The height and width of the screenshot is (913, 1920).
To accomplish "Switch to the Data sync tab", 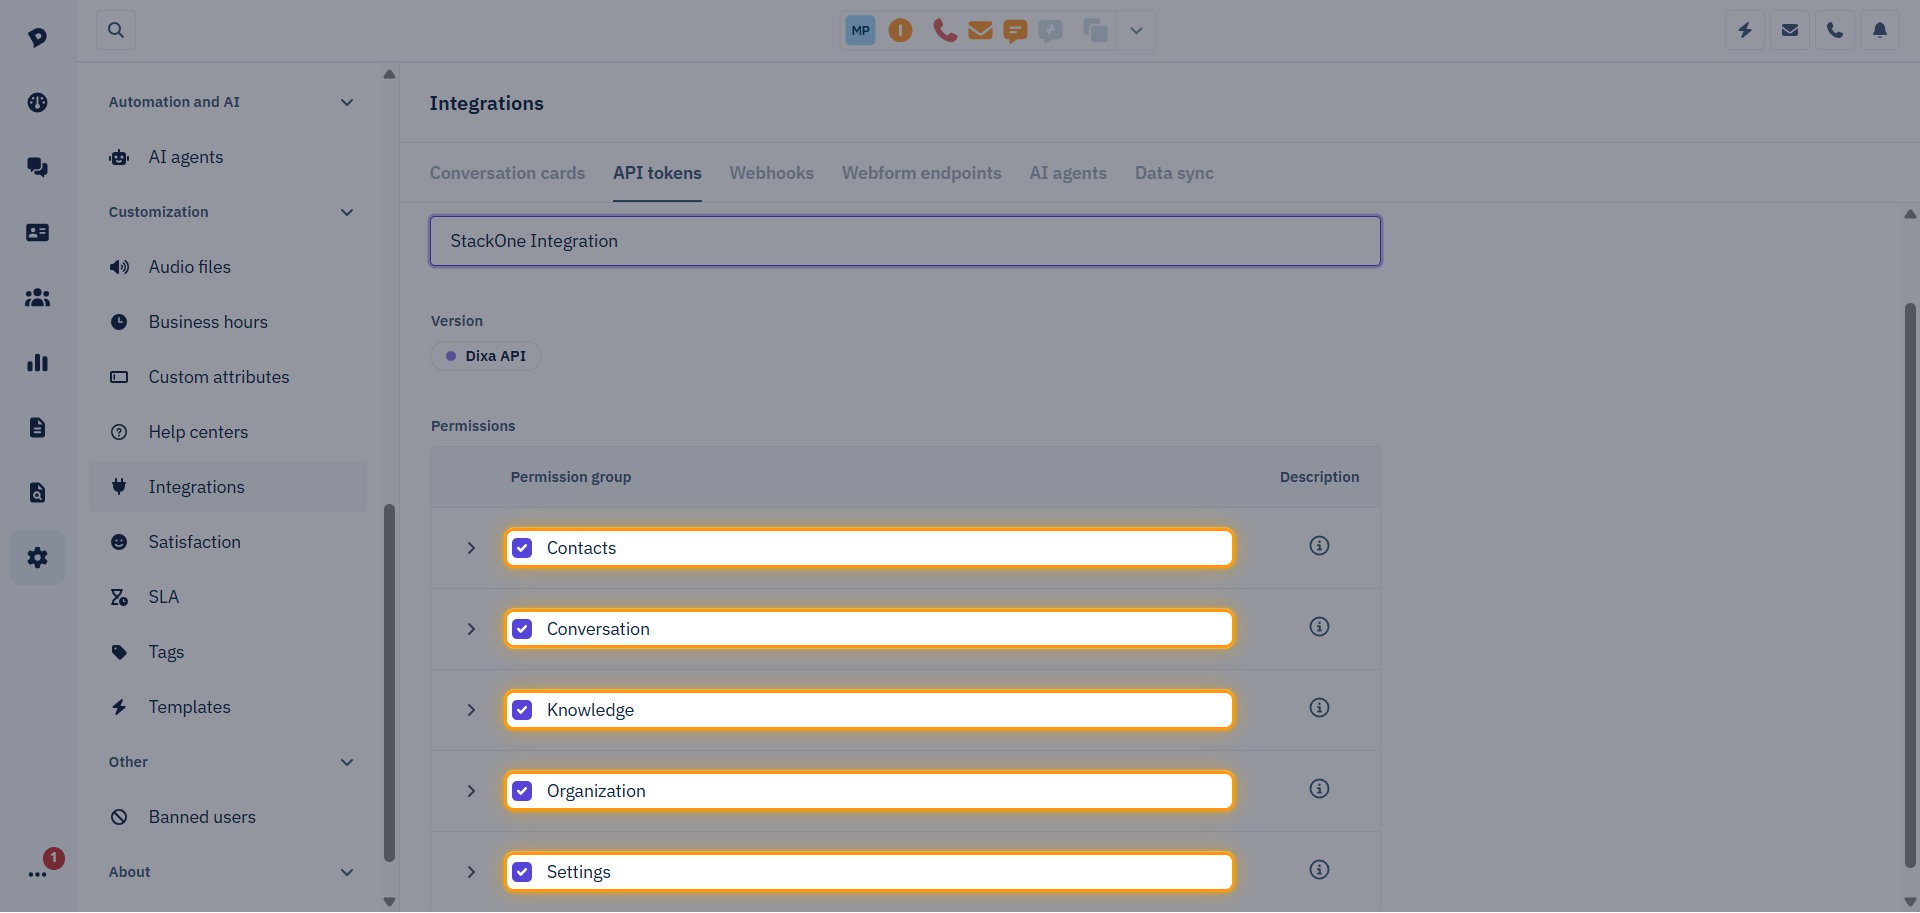I will click(1174, 173).
